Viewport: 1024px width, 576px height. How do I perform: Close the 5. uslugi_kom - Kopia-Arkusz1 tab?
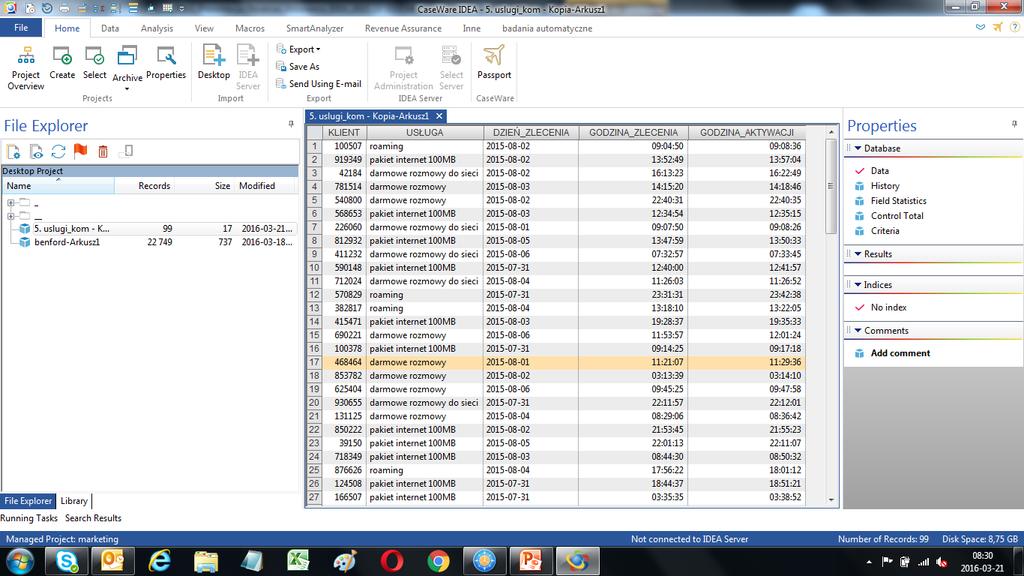(x=440, y=116)
